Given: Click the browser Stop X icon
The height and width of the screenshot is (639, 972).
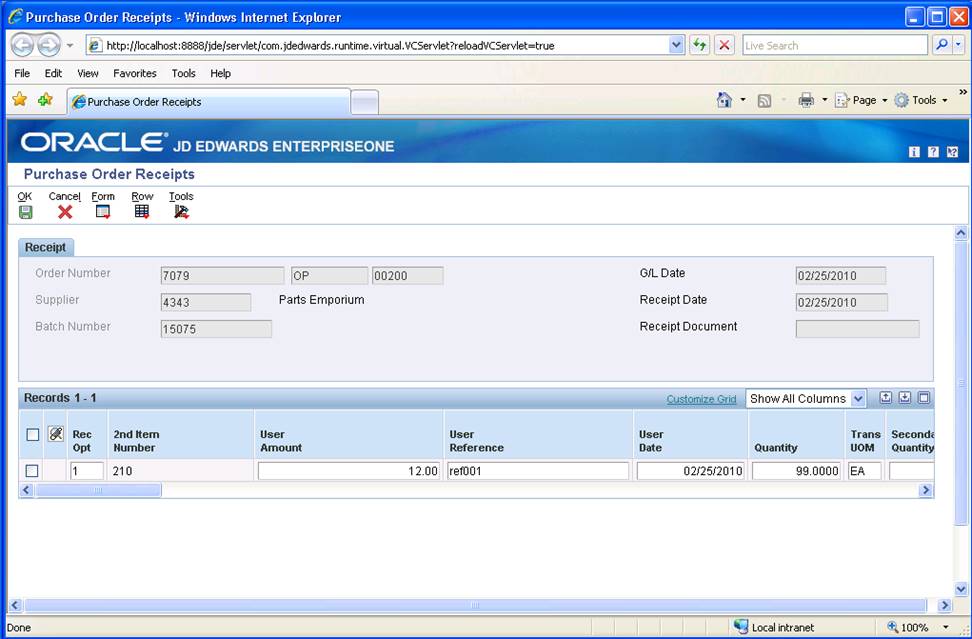Looking at the screenshot, I should [724, 45].
